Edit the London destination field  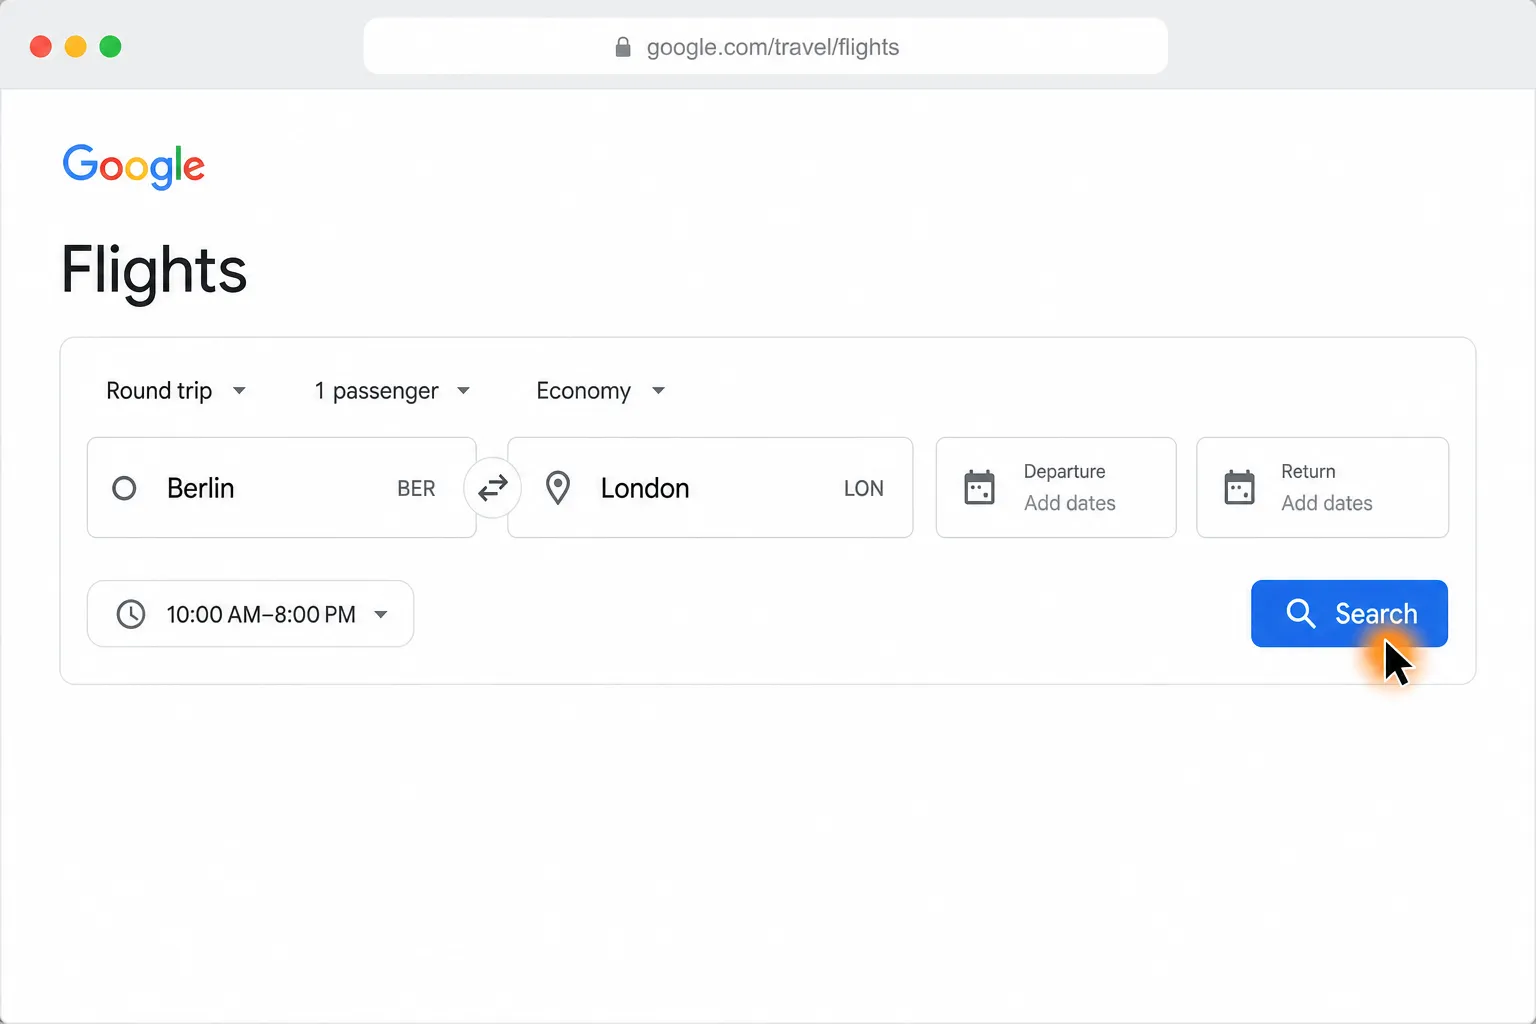(710, 488)
